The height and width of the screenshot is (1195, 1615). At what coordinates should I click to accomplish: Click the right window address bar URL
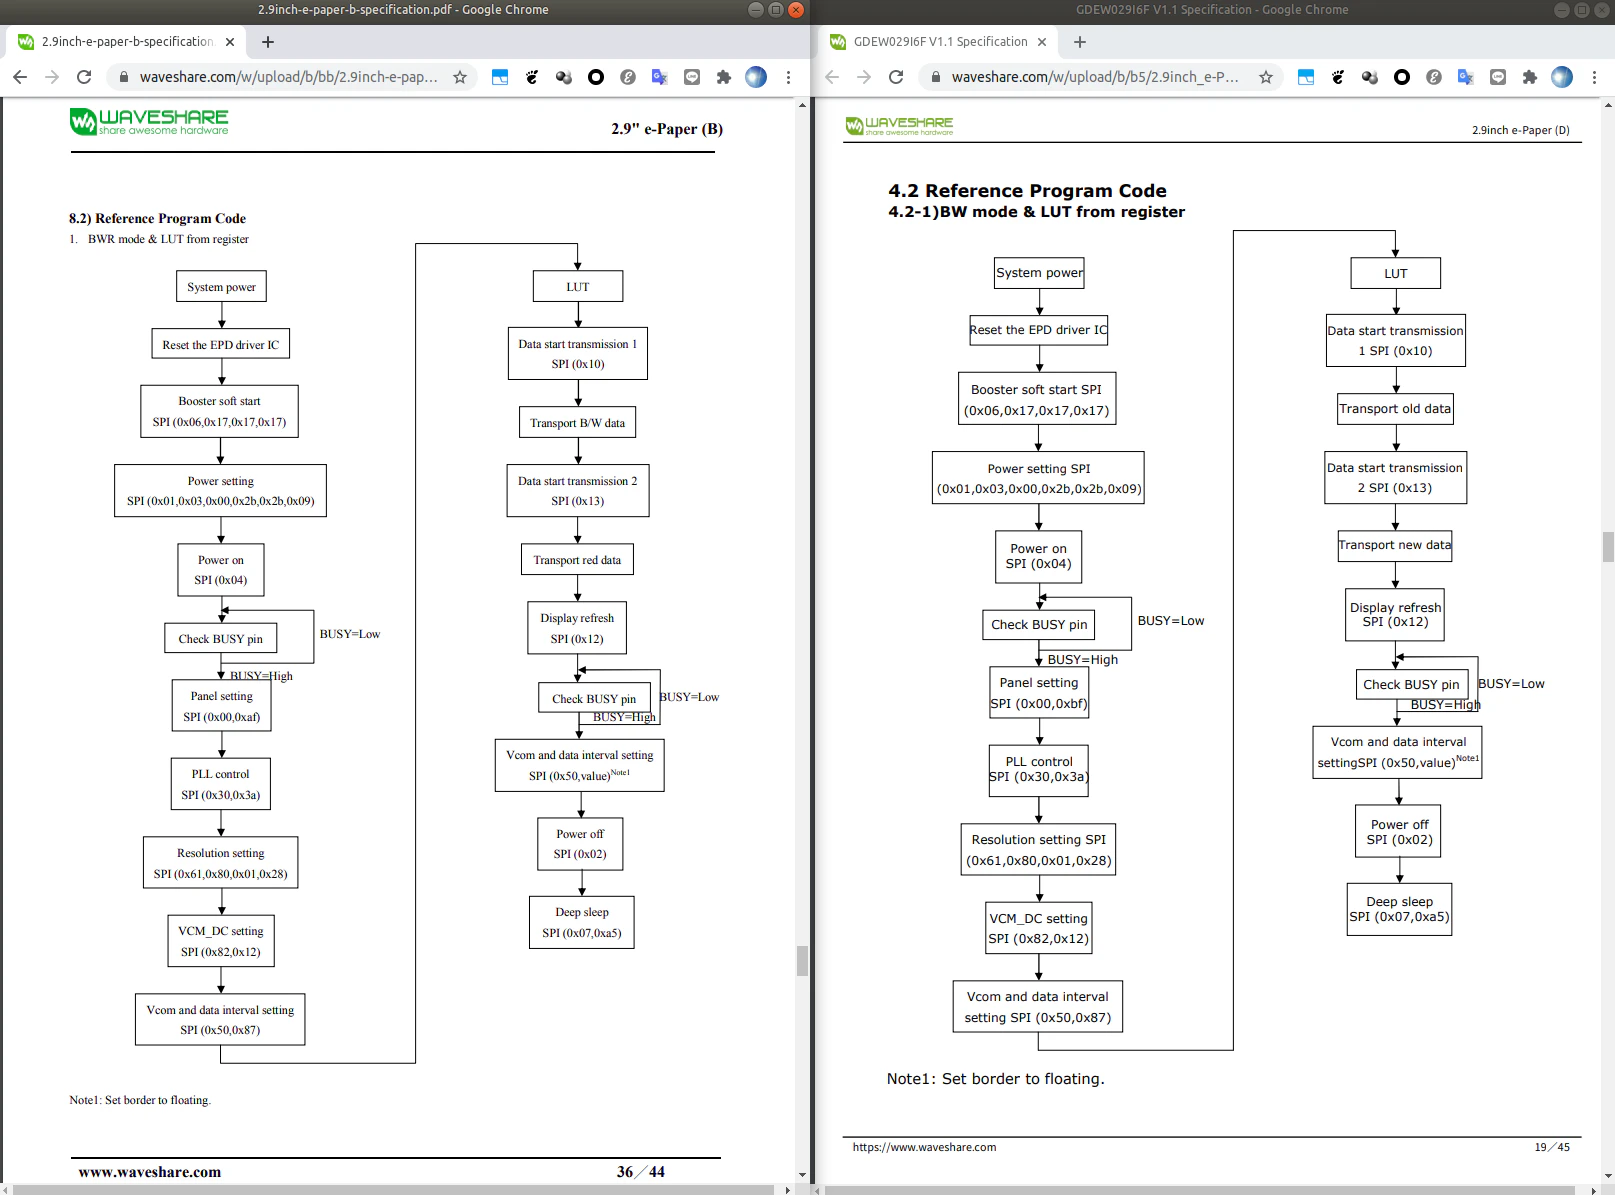click(x=1095, y=77)
